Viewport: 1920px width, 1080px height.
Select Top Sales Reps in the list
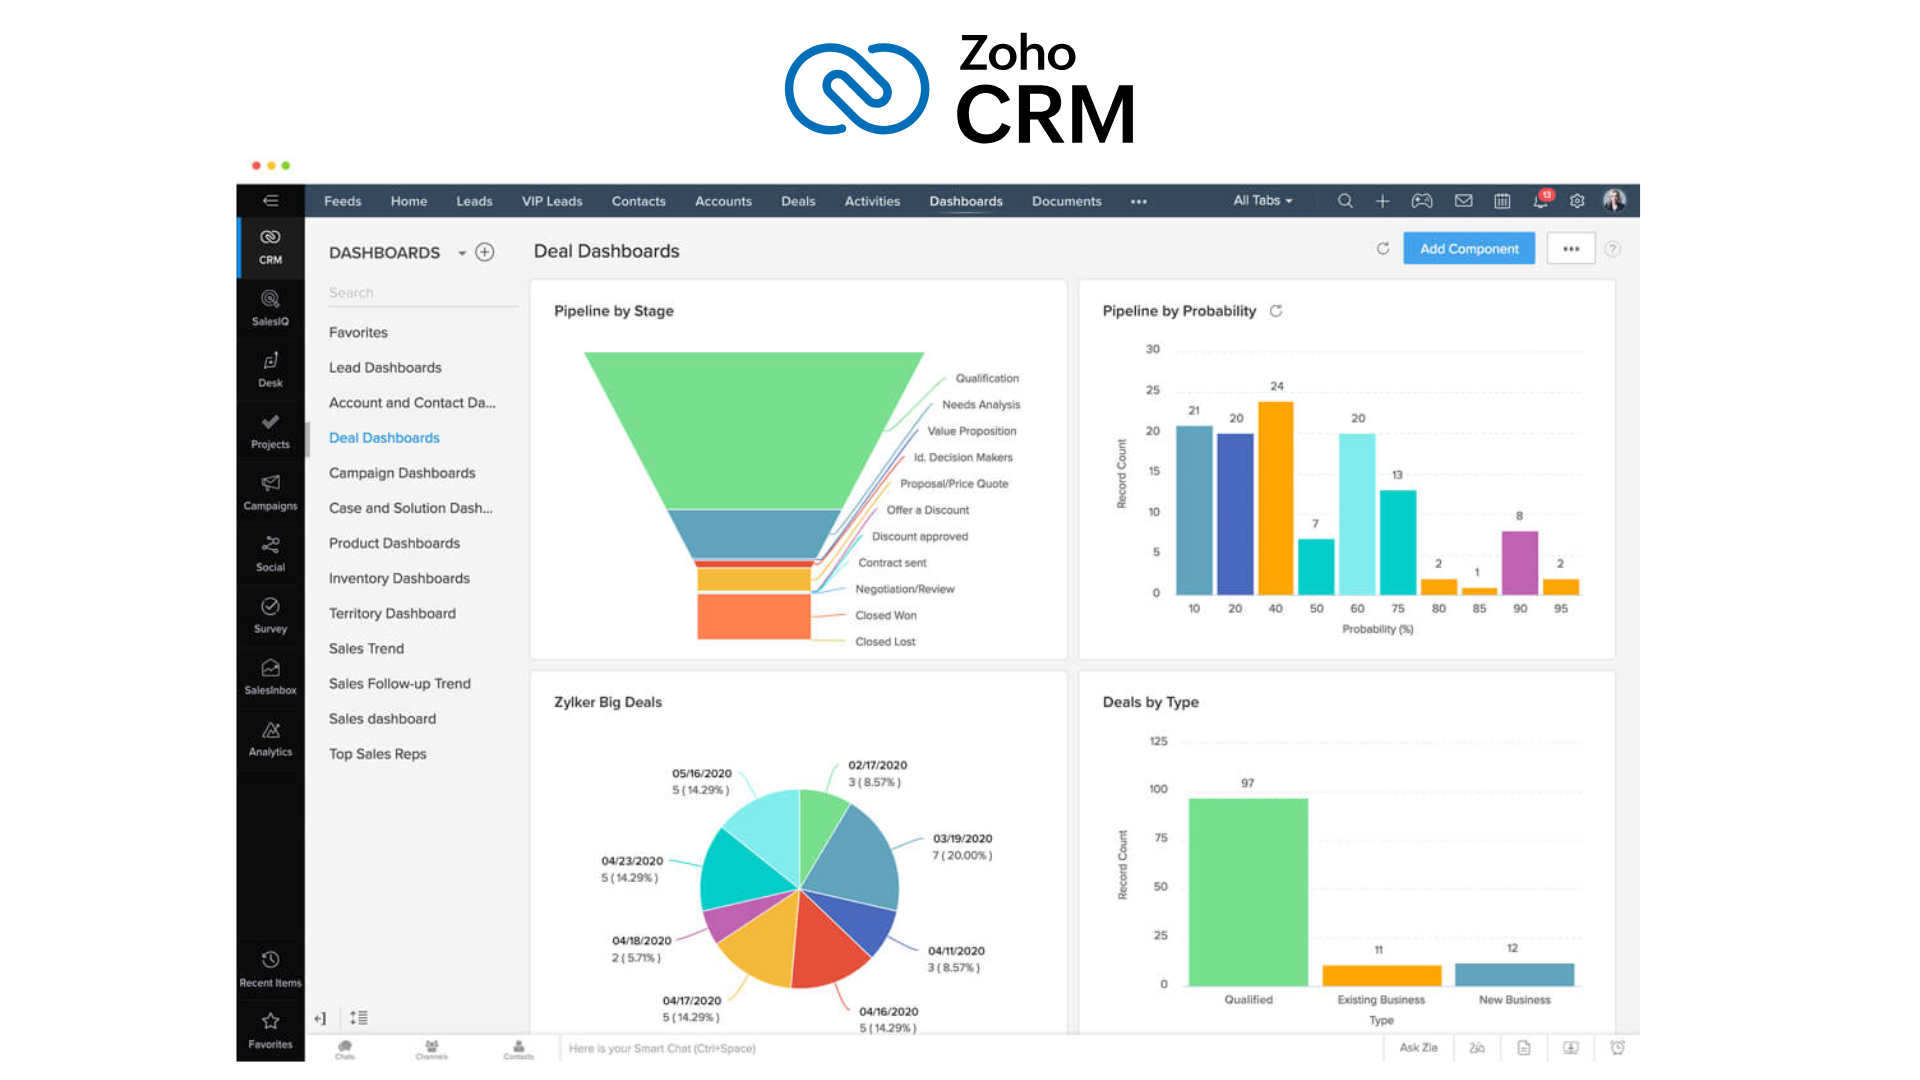click(377, 754)
